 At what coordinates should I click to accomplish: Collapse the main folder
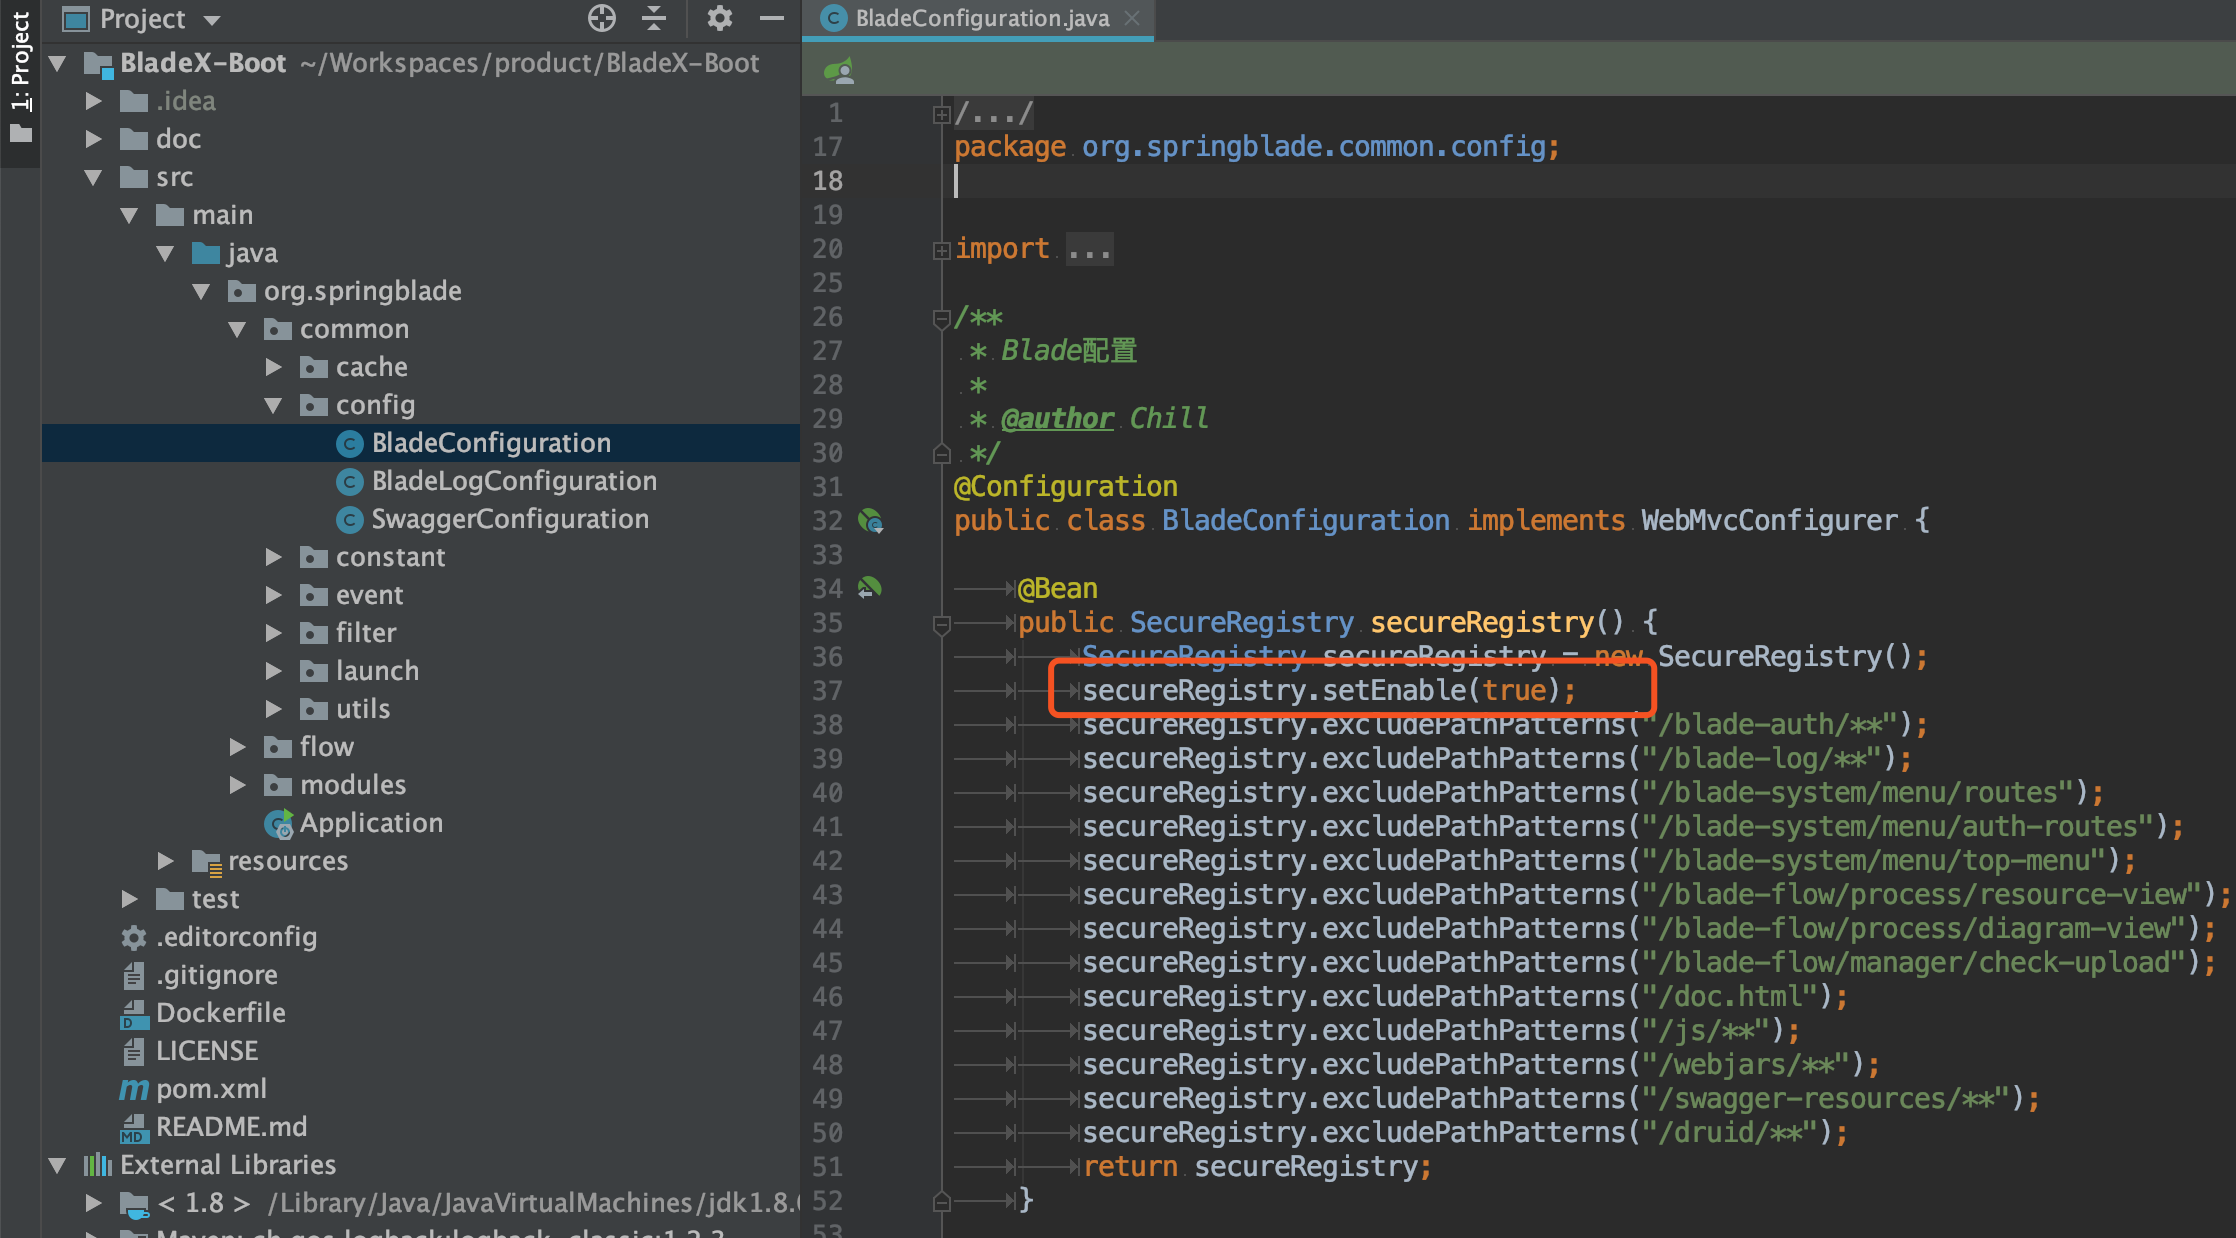pyautogui.click(x=129, y=215)
